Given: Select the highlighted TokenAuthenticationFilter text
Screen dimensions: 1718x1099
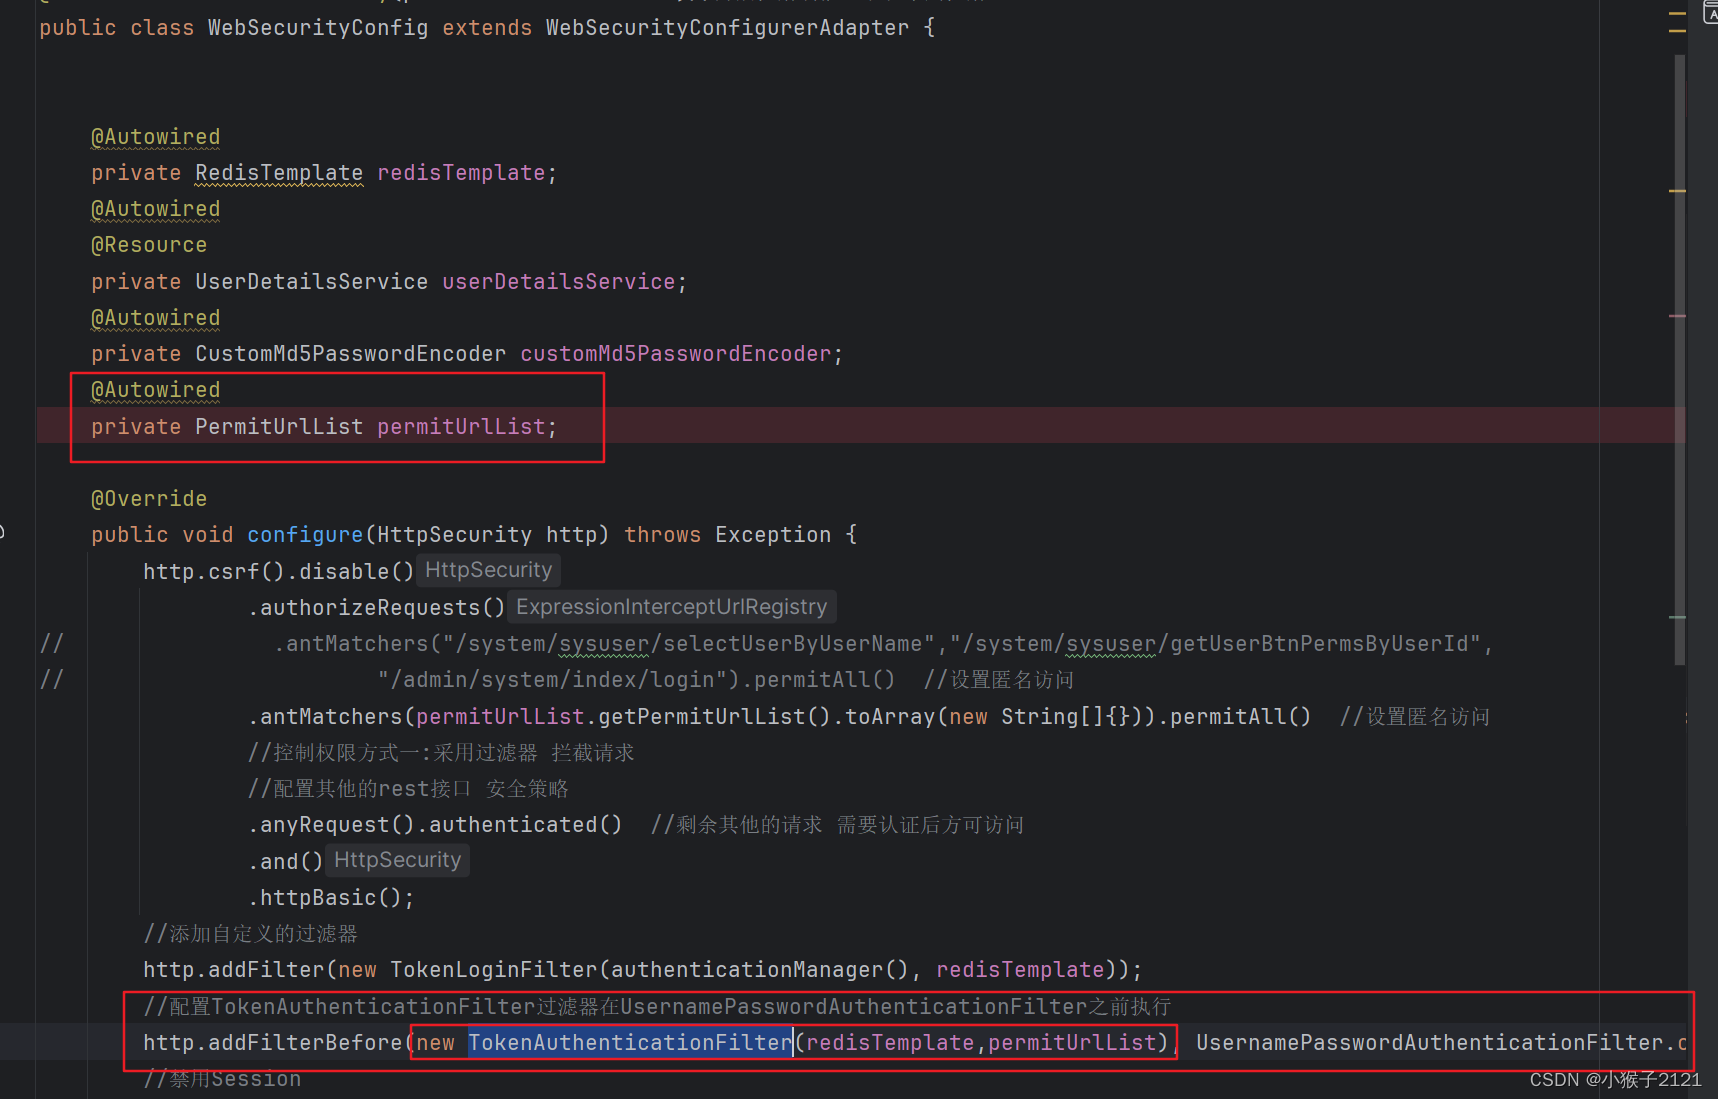Looking at the screenshot, I should click(629, 1042).
